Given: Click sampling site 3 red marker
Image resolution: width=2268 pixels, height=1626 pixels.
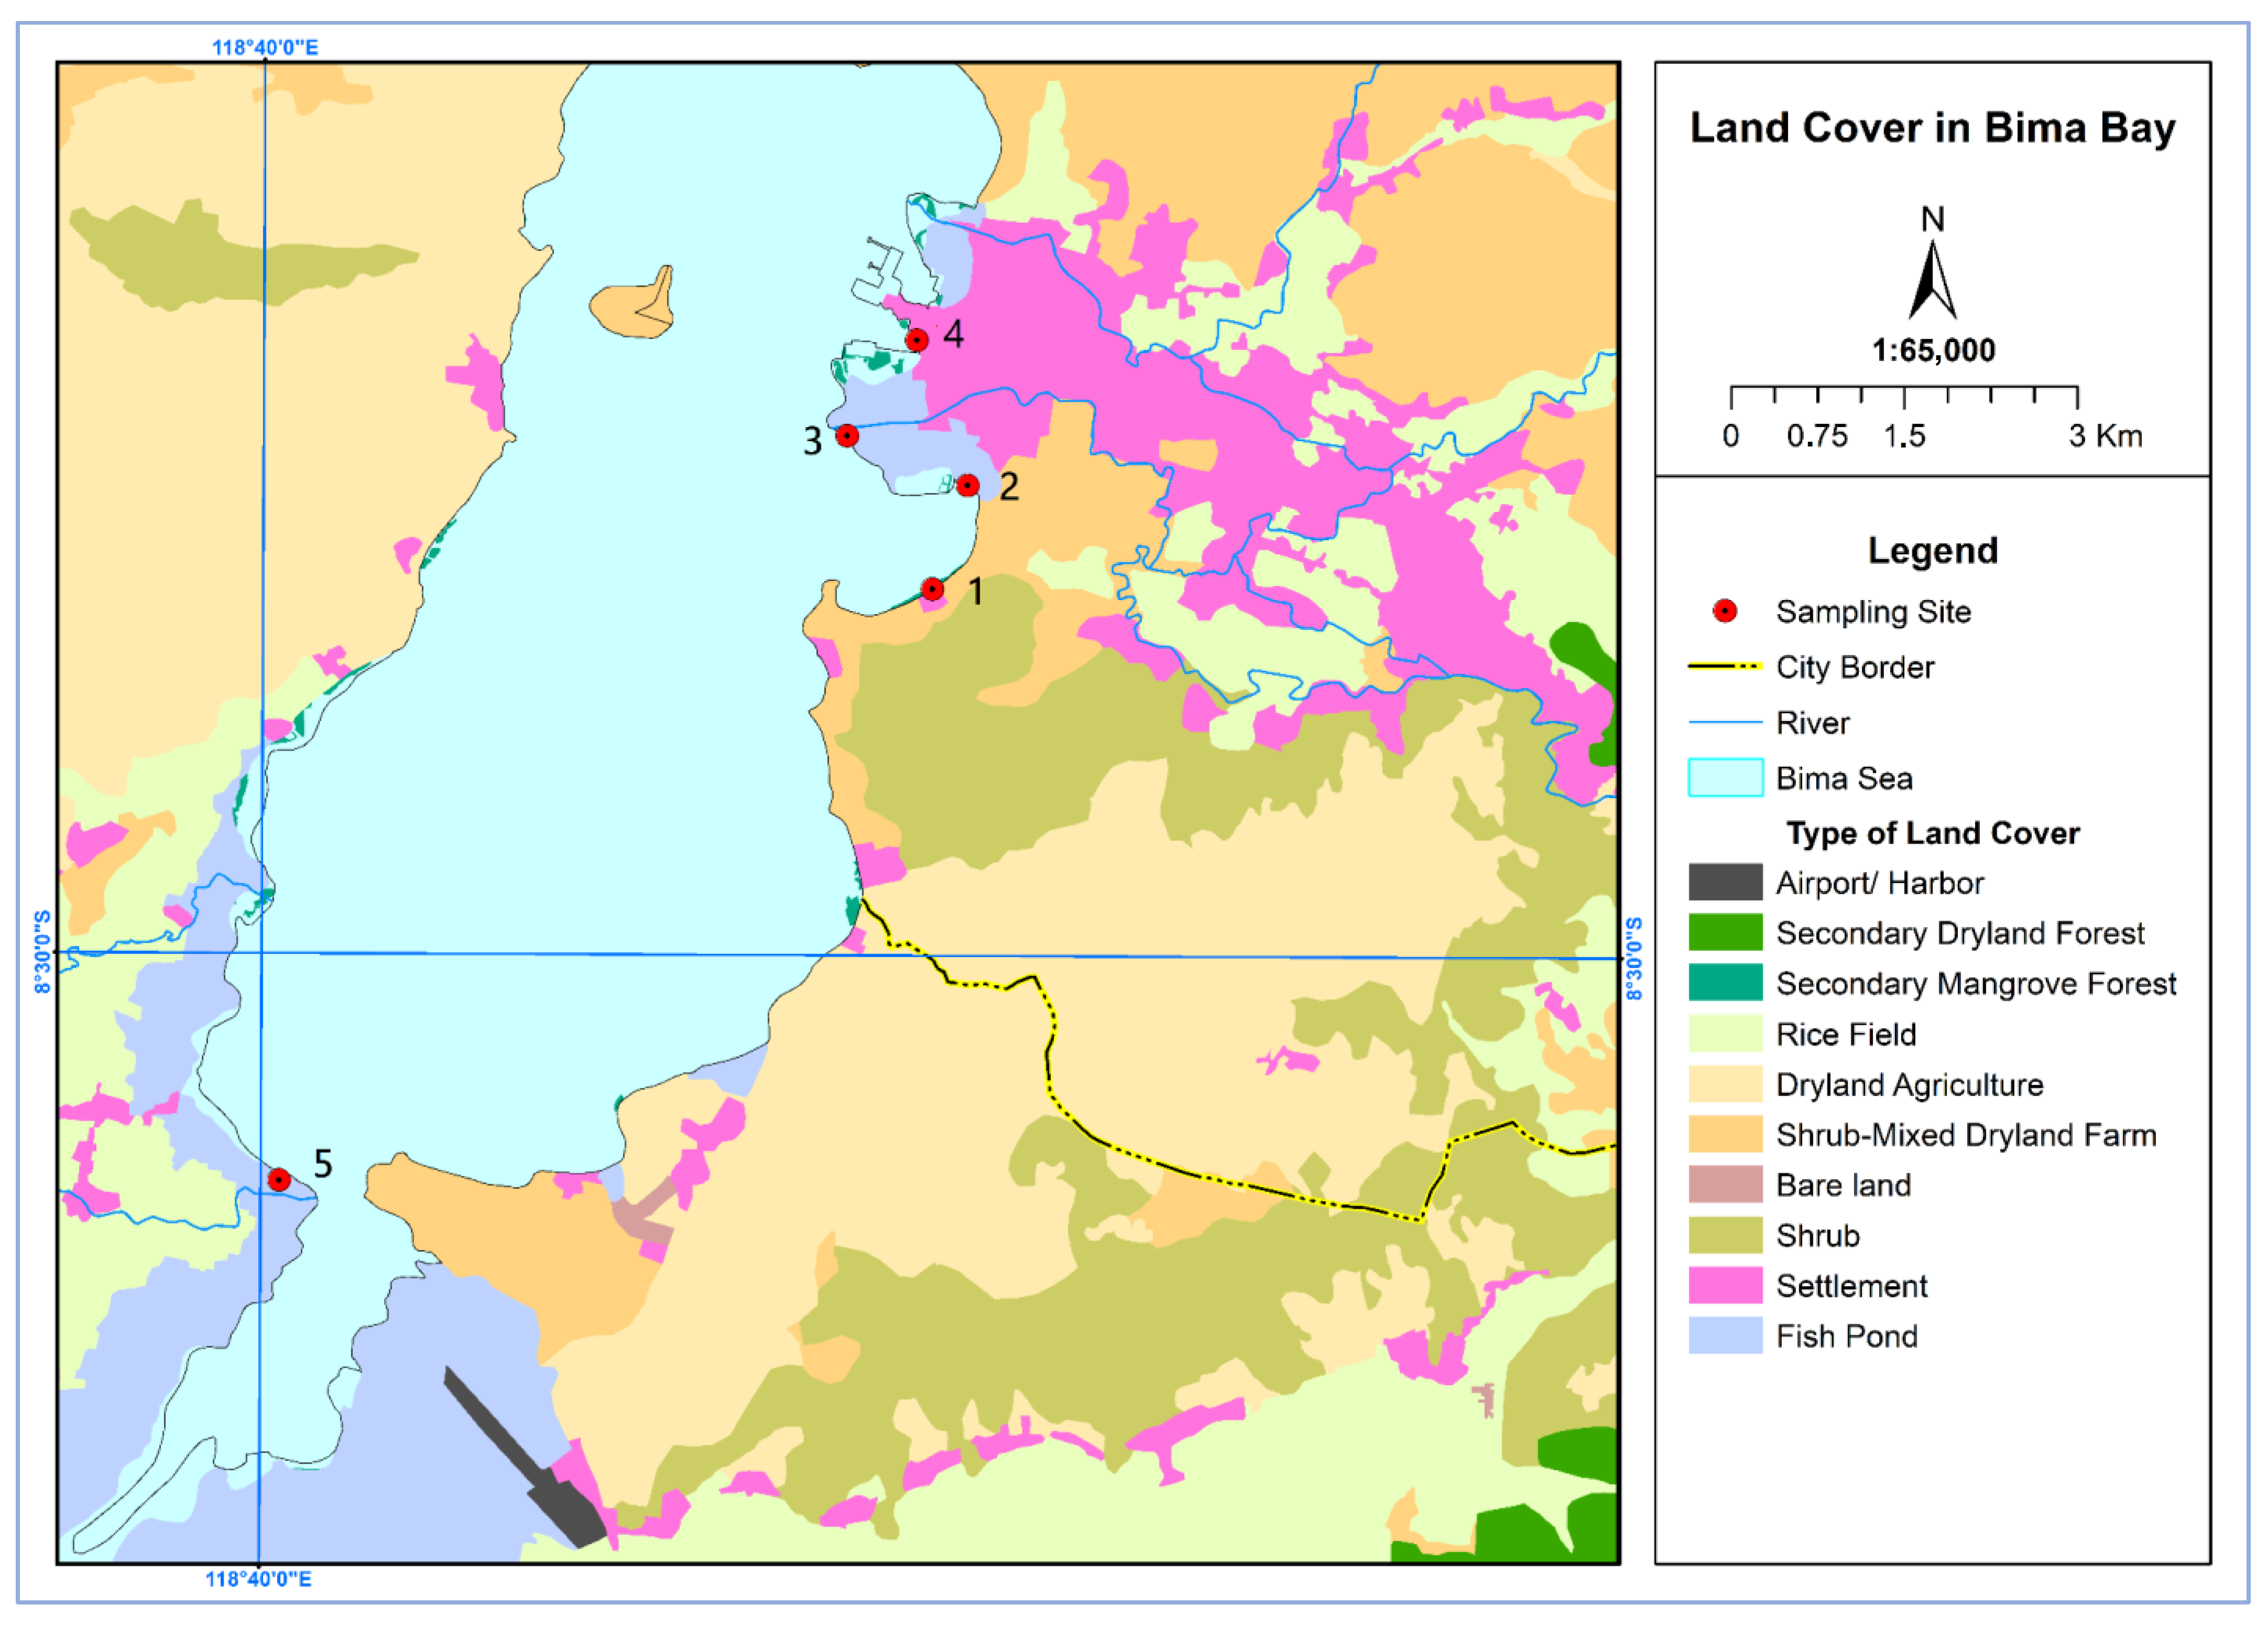Looking at the screenshot, I should 847,435.
